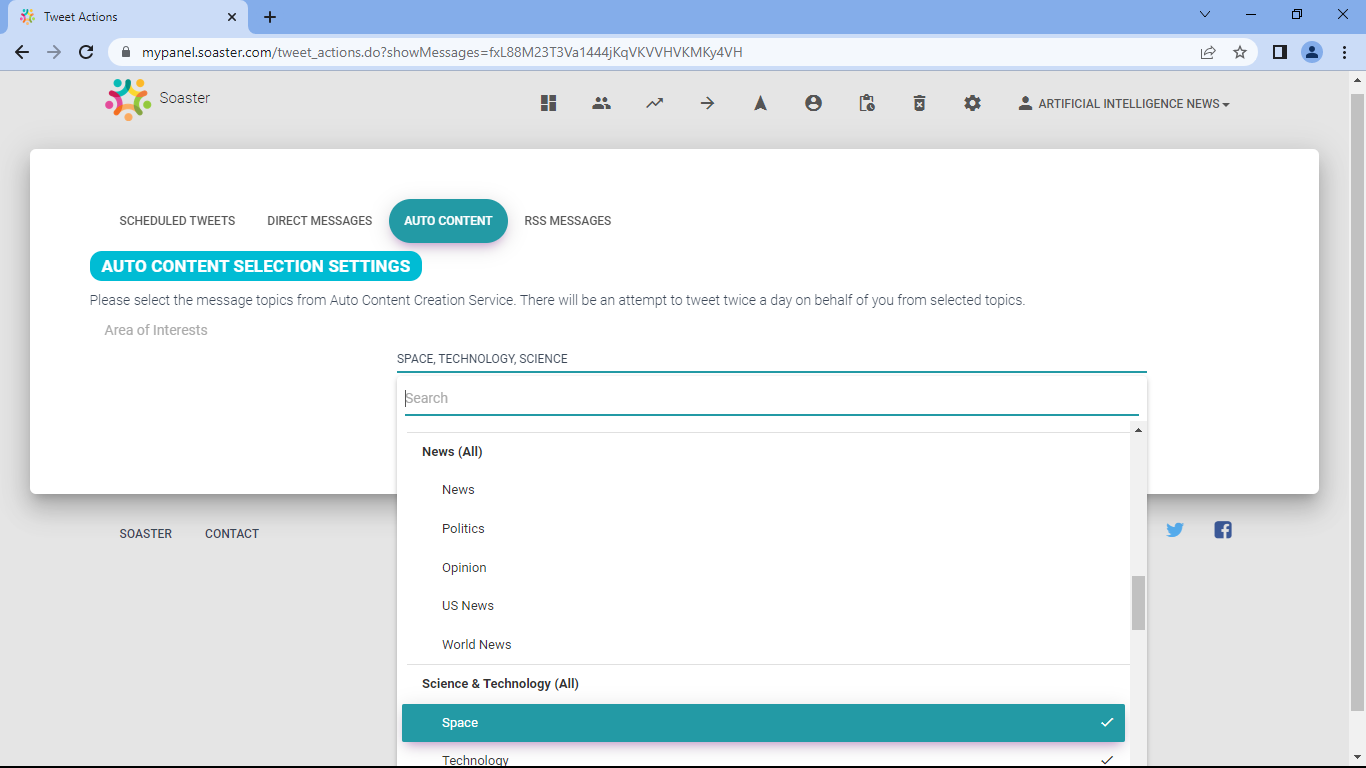
Task: Reload the page with the refresh icon
Action: (x=86, y=52)
